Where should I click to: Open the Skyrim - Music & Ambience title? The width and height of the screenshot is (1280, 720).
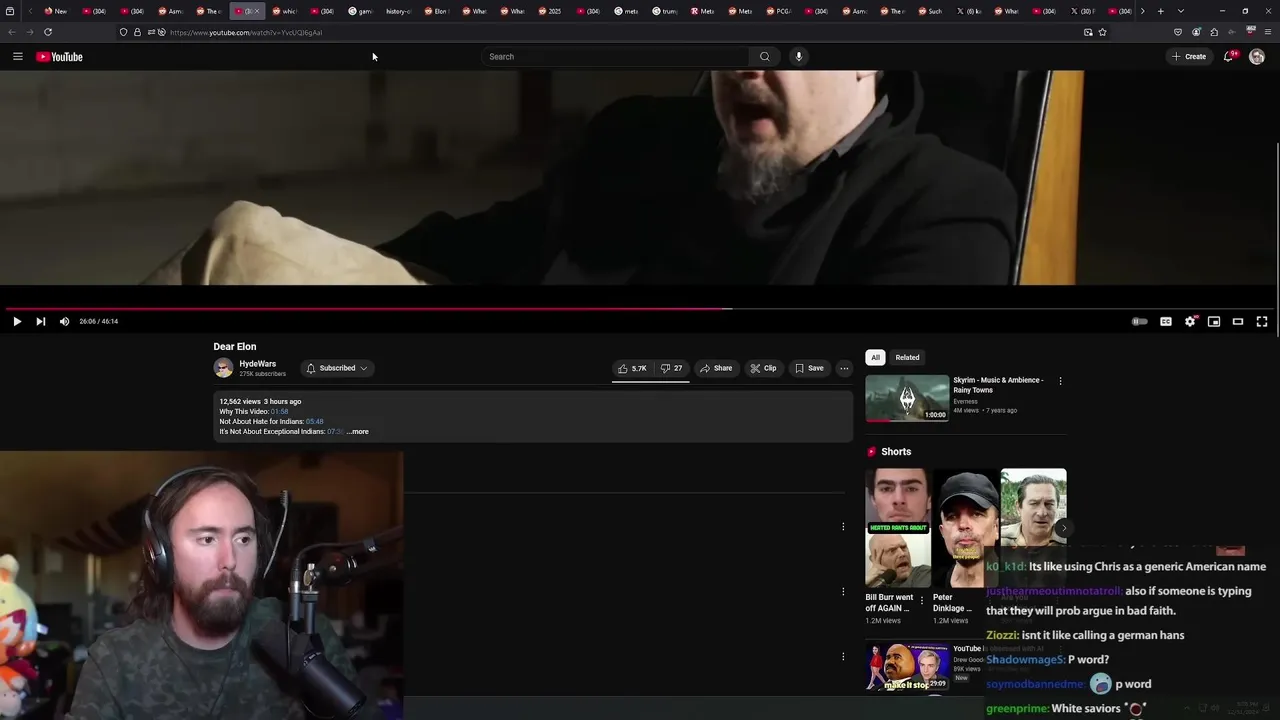click(x=998, y=385)
